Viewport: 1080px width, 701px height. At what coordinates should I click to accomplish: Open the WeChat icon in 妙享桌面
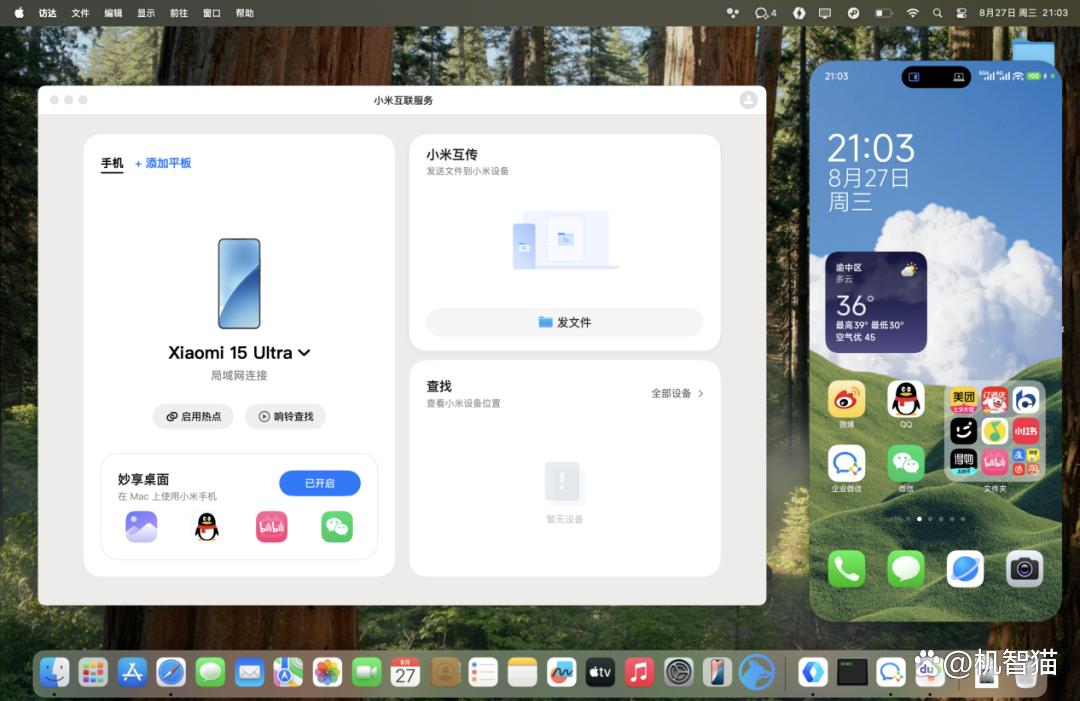click(337, 527)
